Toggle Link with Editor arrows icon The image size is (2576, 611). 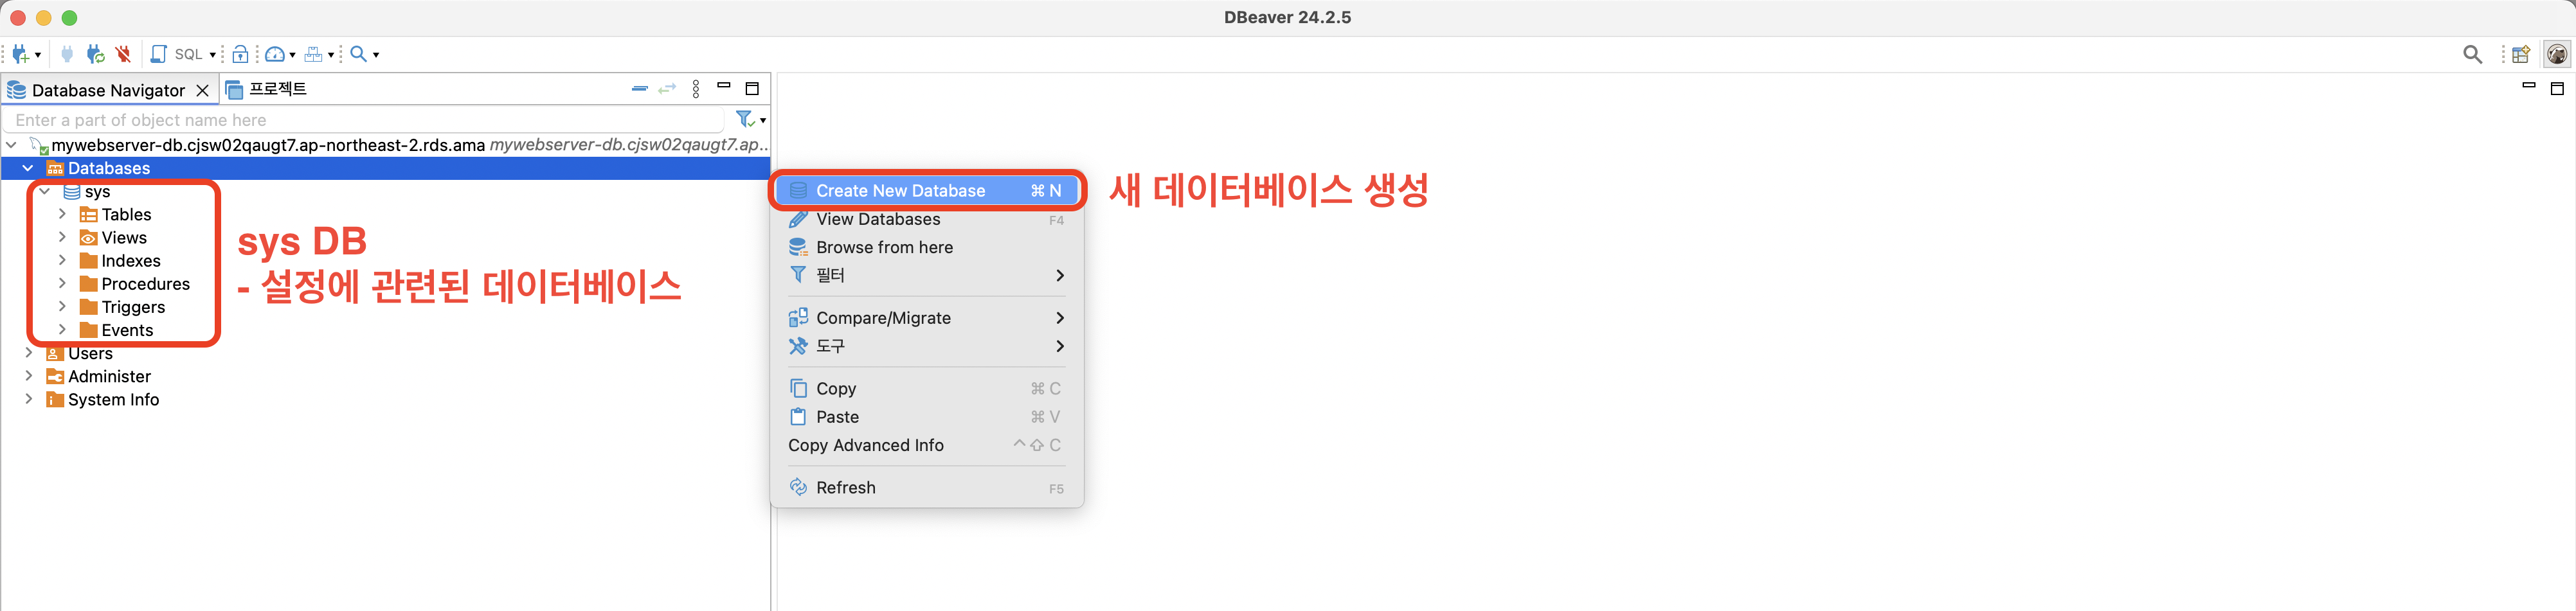pyautogui.click(x=667, y=89)
